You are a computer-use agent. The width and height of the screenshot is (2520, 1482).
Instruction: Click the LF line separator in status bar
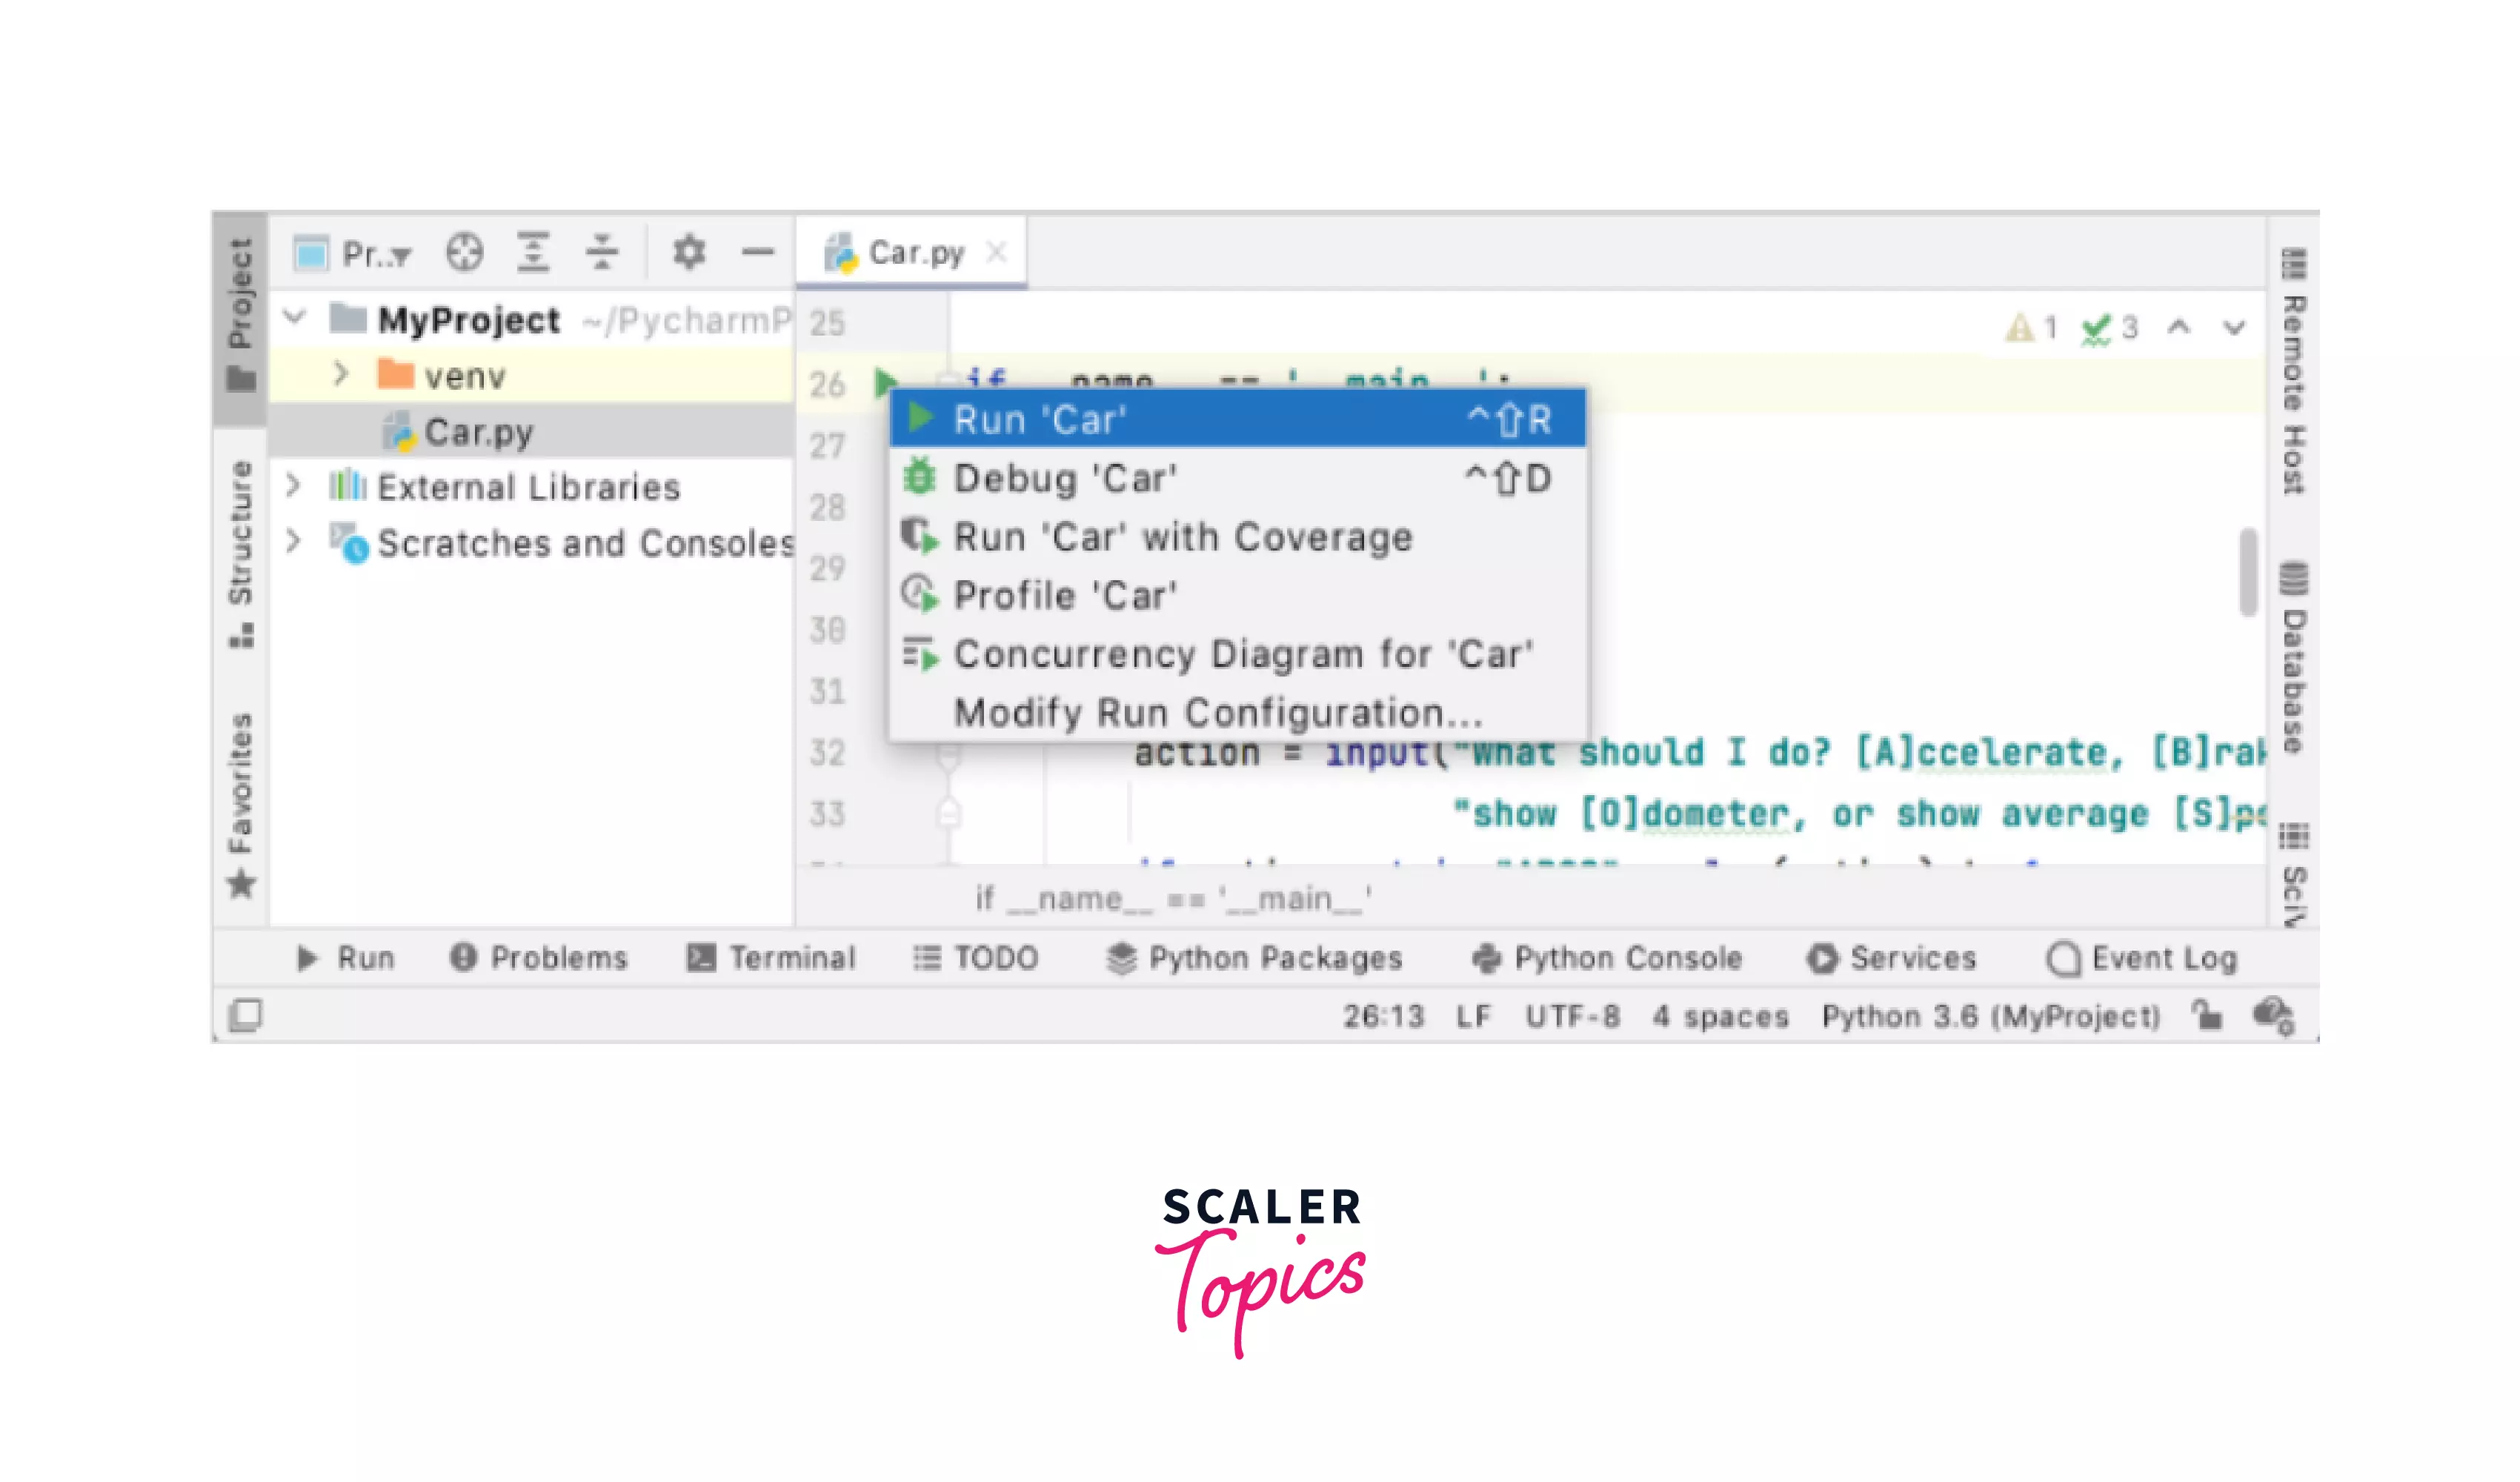1473,1016
